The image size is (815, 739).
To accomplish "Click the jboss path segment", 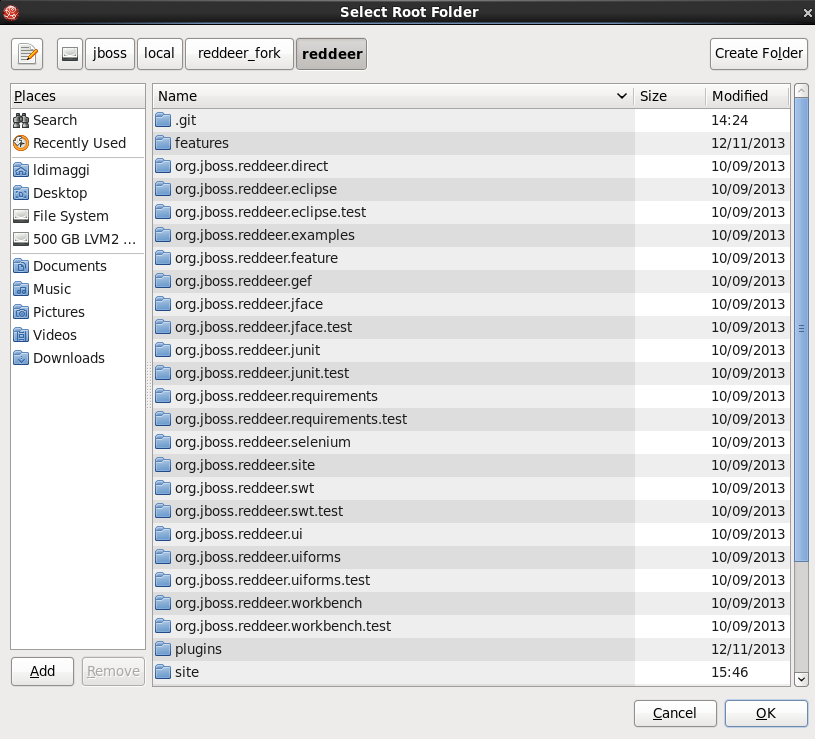I will point(110,54).
